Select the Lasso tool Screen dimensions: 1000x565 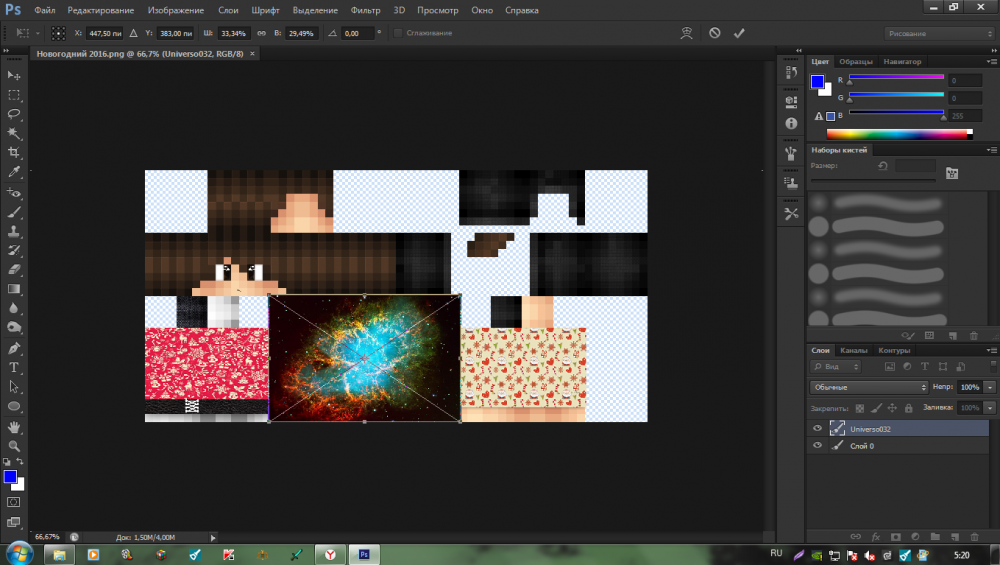point(14,114)
